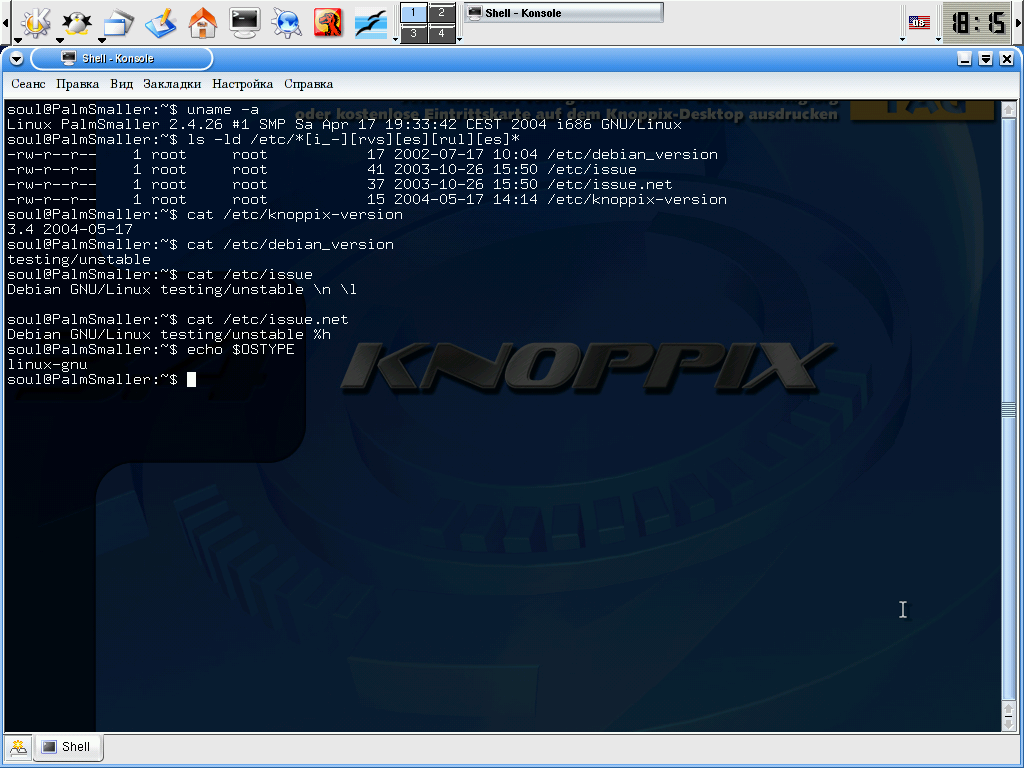Open the Закладки menu
The height and width of the screenshot is (768, 1024).
click(172, 84)
